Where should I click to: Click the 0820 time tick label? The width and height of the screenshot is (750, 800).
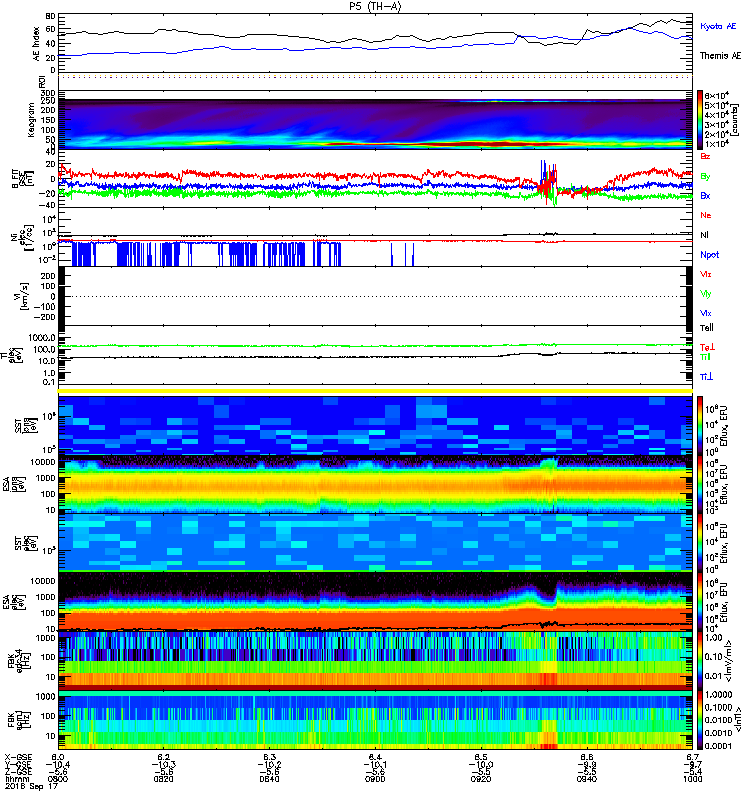point(164,779)
